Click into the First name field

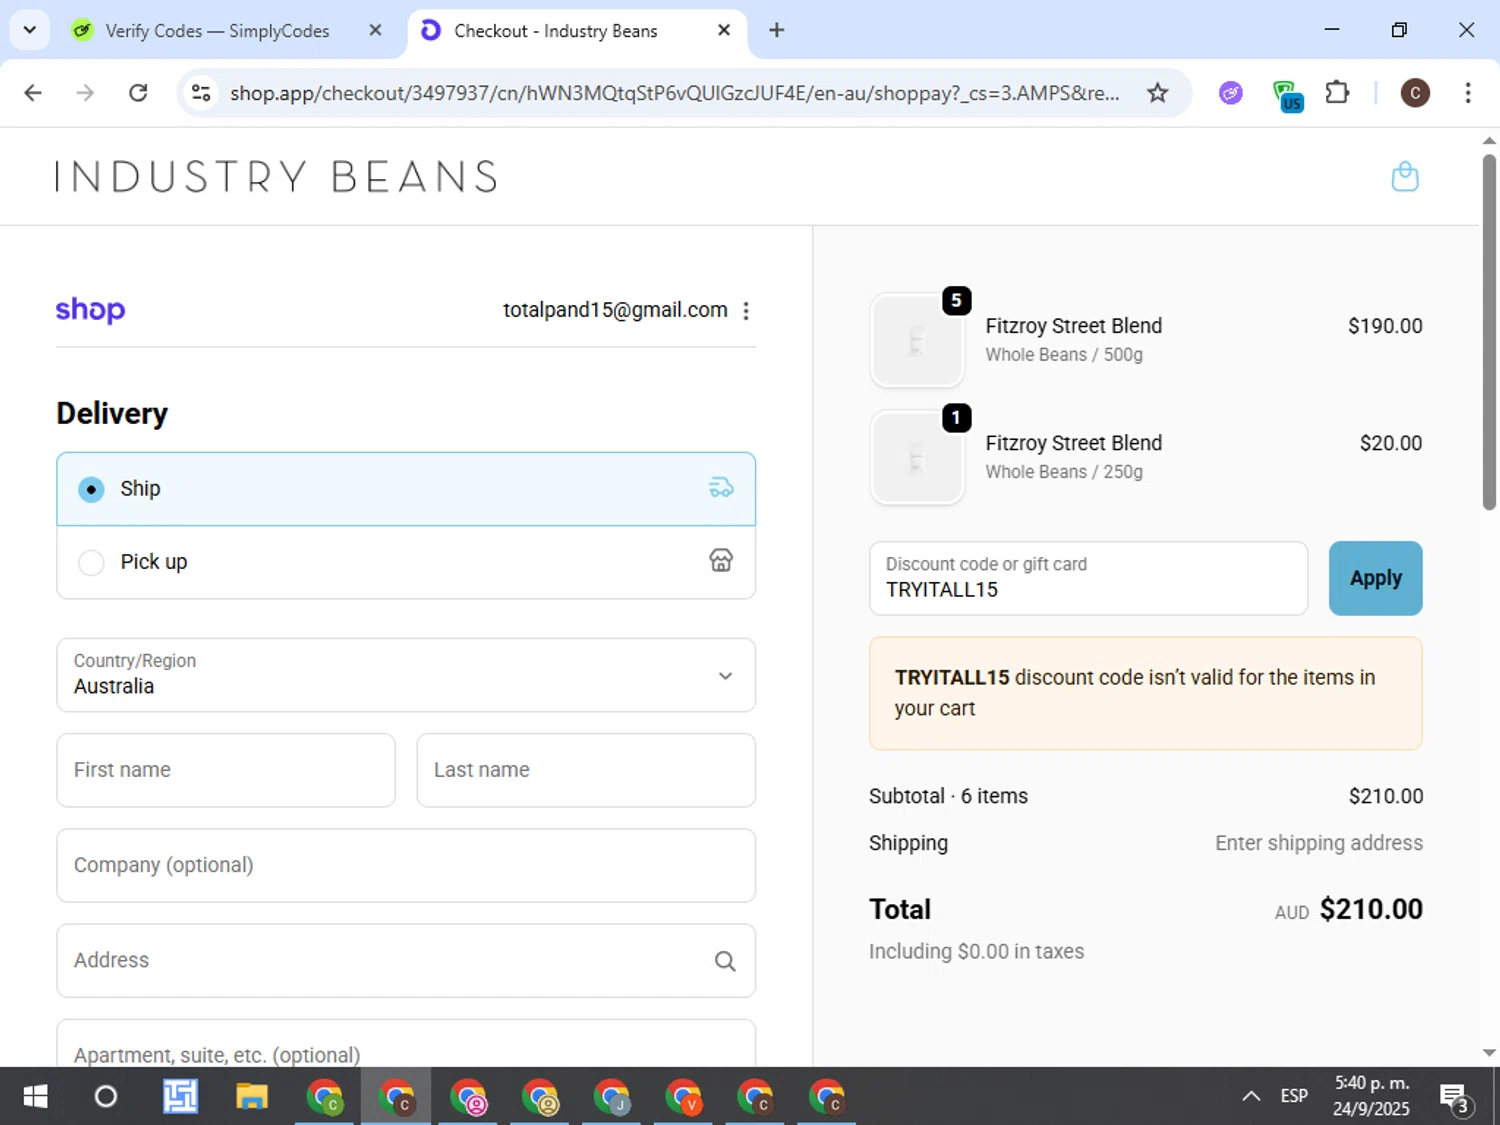[x=226, y=770]
